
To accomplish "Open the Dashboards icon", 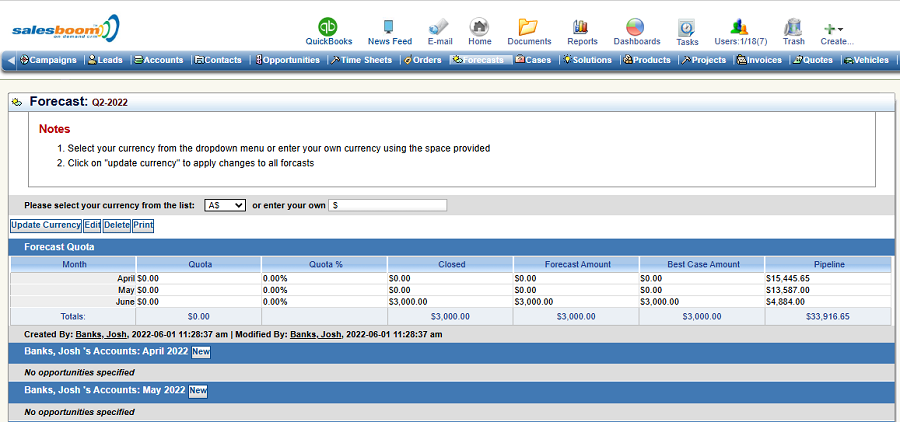I will (x=636, y=27).
